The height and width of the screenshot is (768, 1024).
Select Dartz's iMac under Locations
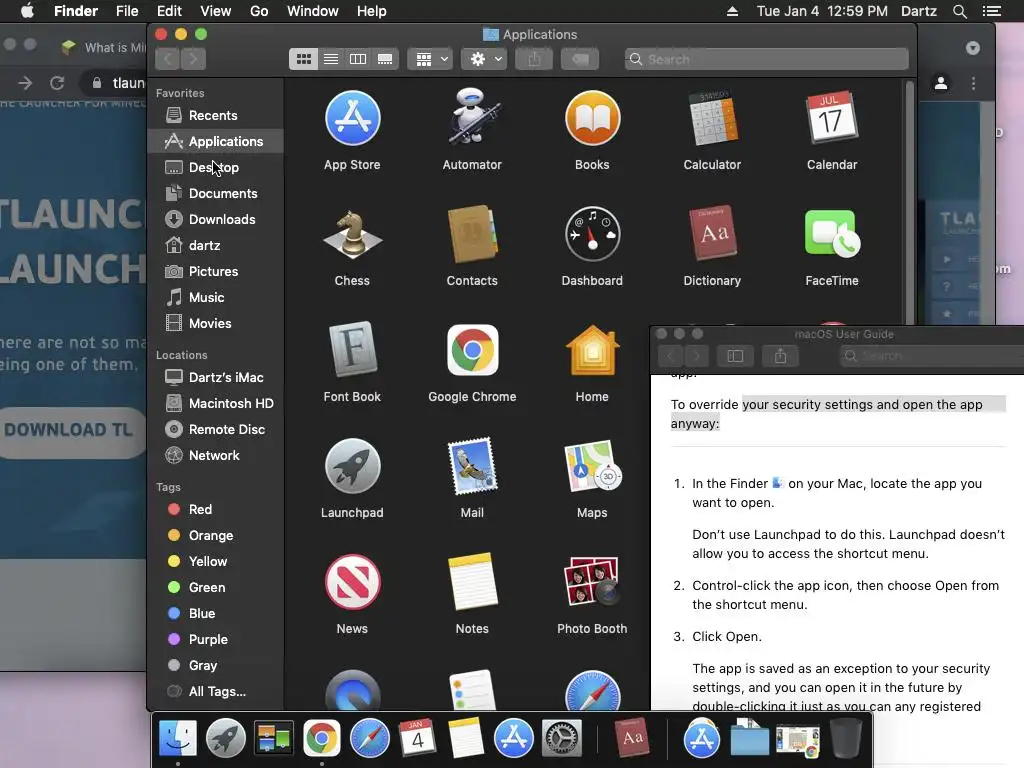tap(215, 377)
